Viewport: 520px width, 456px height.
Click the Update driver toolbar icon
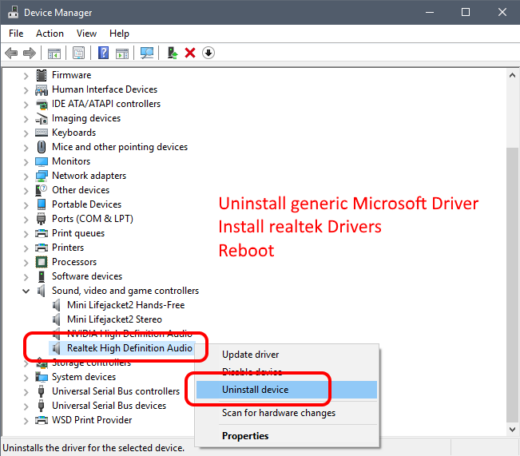[x=172, y=53]
